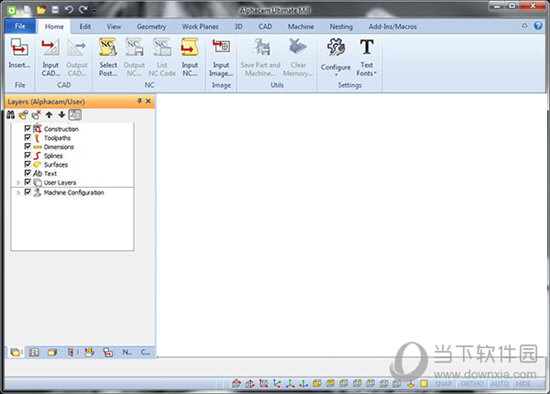Image resolution: width=550 pixels, height=394 pixels.
Task: Click the delete layer icon with red X
Action: click(x=36, y=114)
